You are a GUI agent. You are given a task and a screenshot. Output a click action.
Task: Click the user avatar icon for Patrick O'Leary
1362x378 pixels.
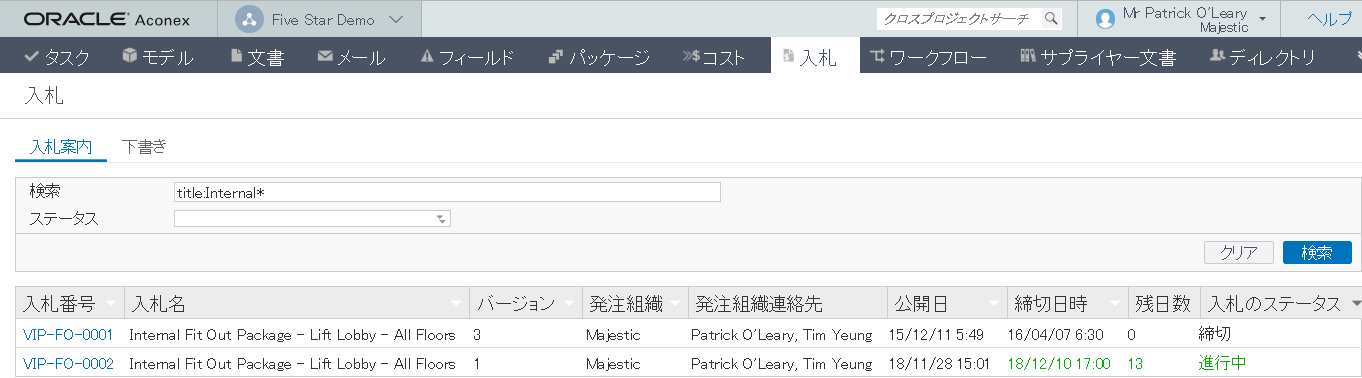click(1105, 19)
